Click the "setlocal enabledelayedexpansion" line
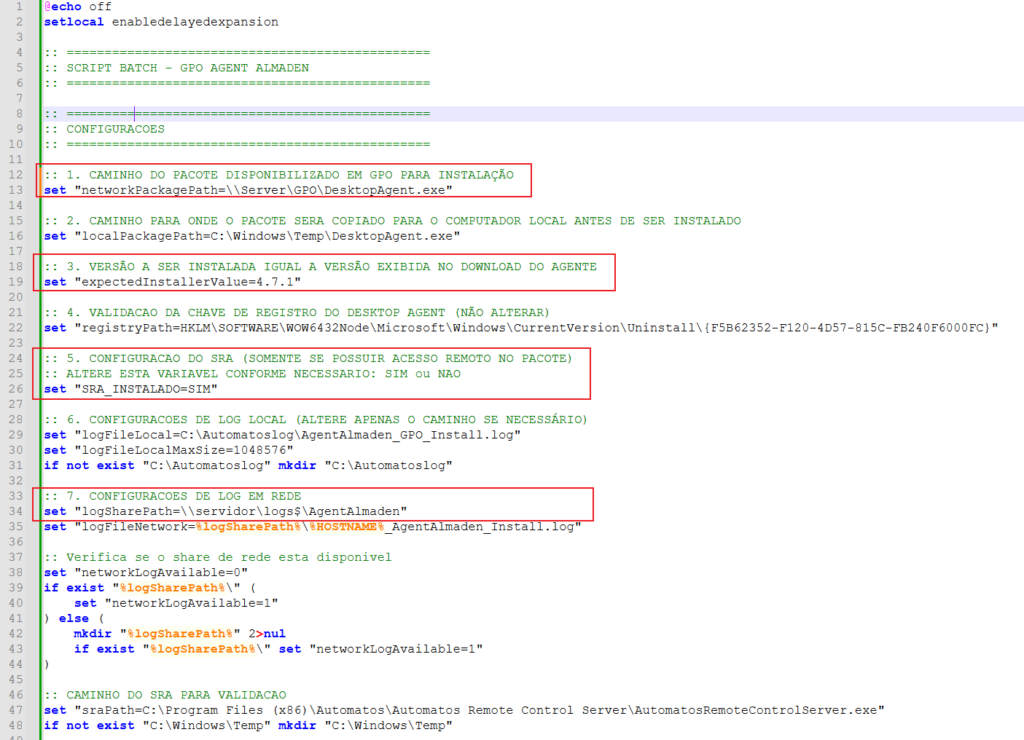This screenshot has height=740, width=1024. [161, 22]
